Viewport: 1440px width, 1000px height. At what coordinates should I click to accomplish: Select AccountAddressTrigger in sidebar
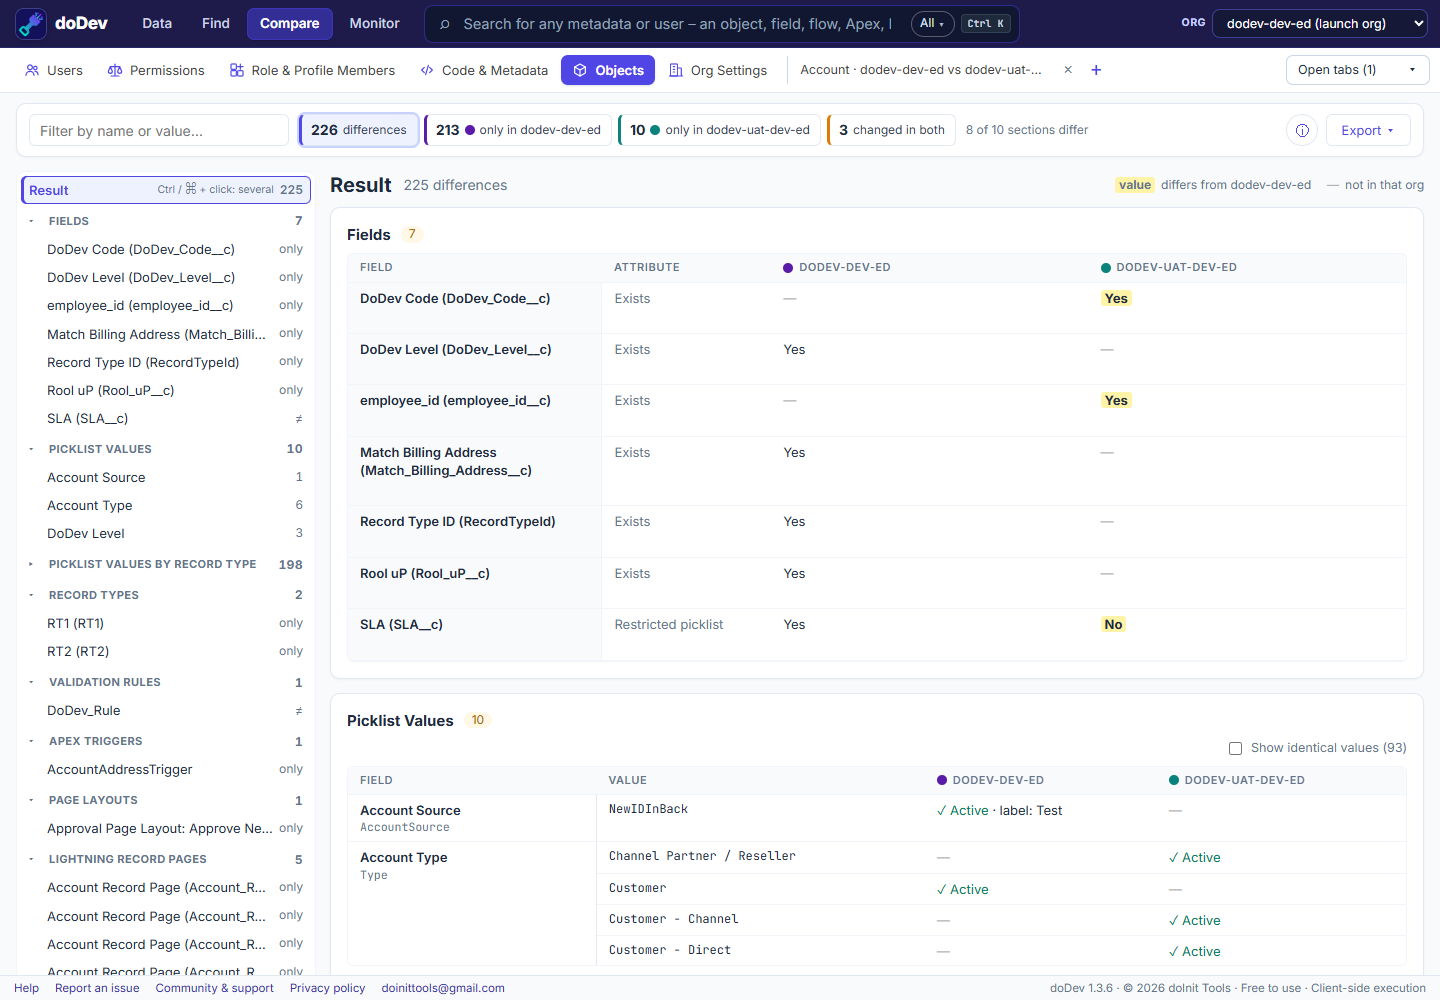point(166,770)
